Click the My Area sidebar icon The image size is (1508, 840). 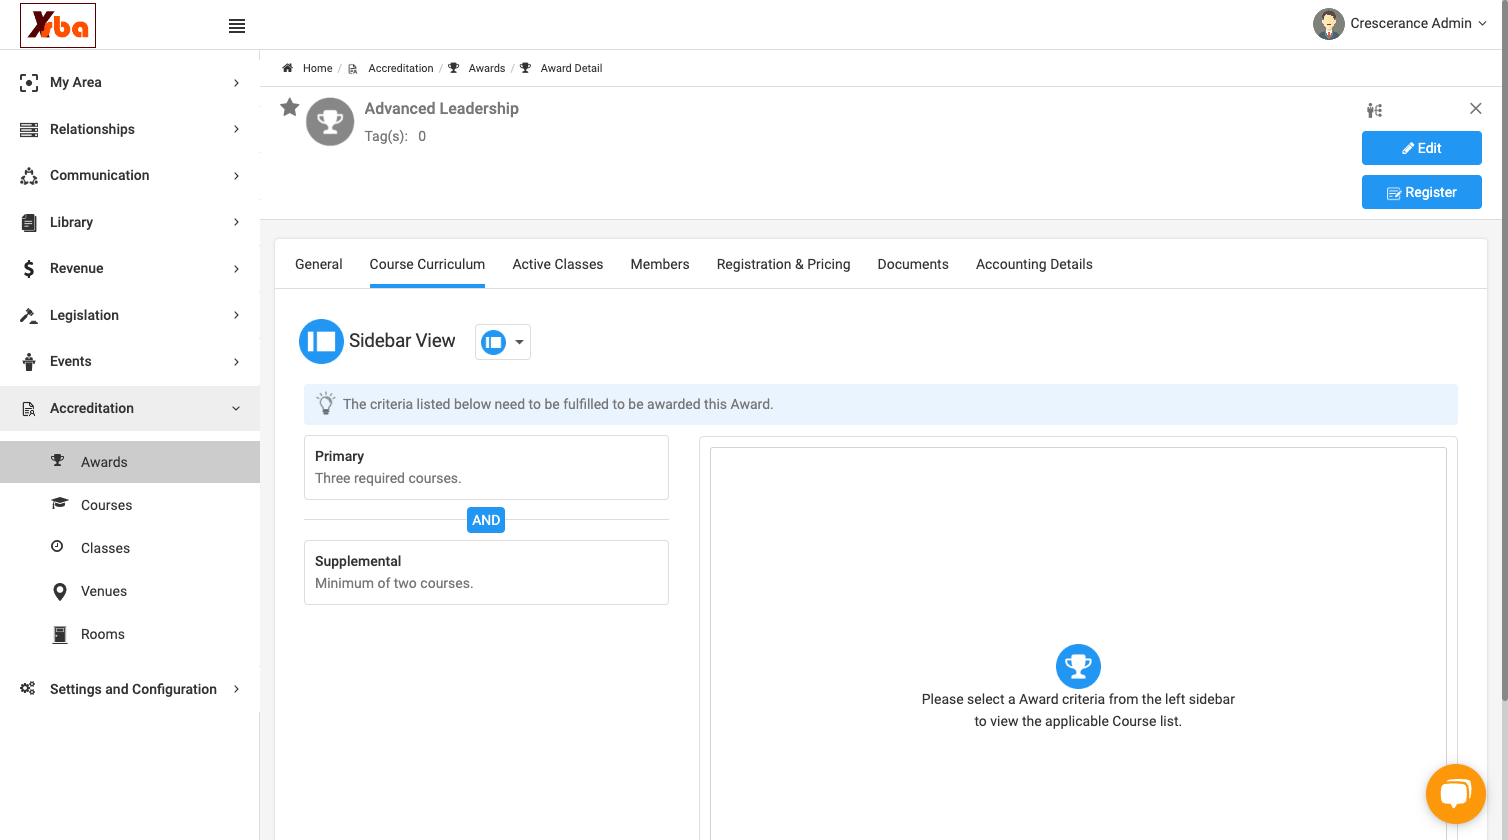pyautogui.click(x=29, y=83)
